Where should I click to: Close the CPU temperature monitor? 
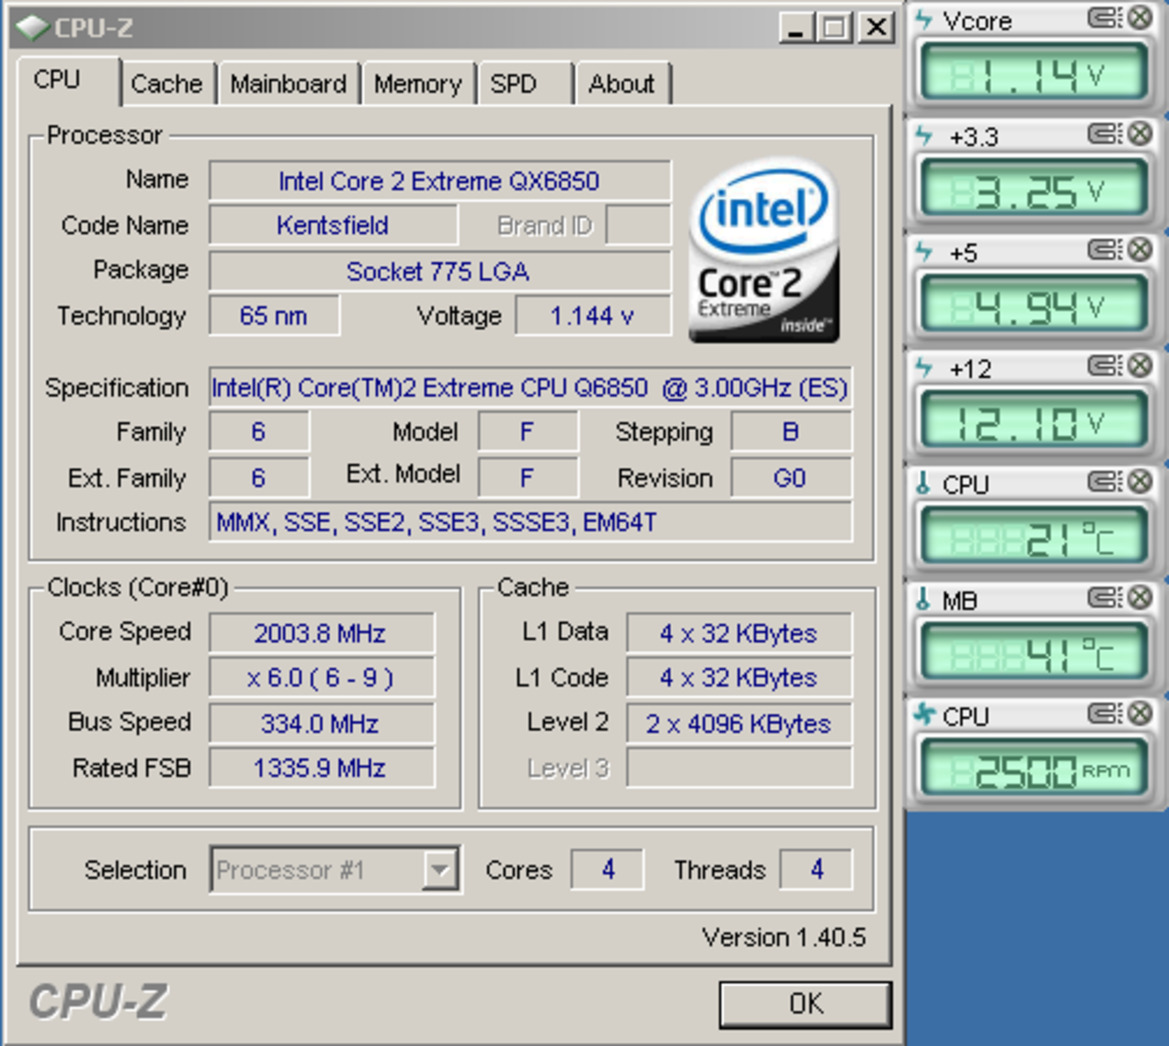point(1139,482)
